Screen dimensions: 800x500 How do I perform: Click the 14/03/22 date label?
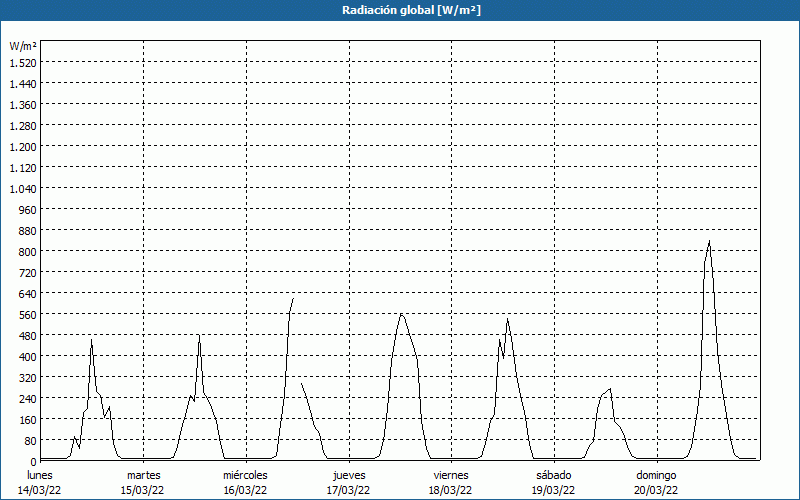tap(40, 490)
